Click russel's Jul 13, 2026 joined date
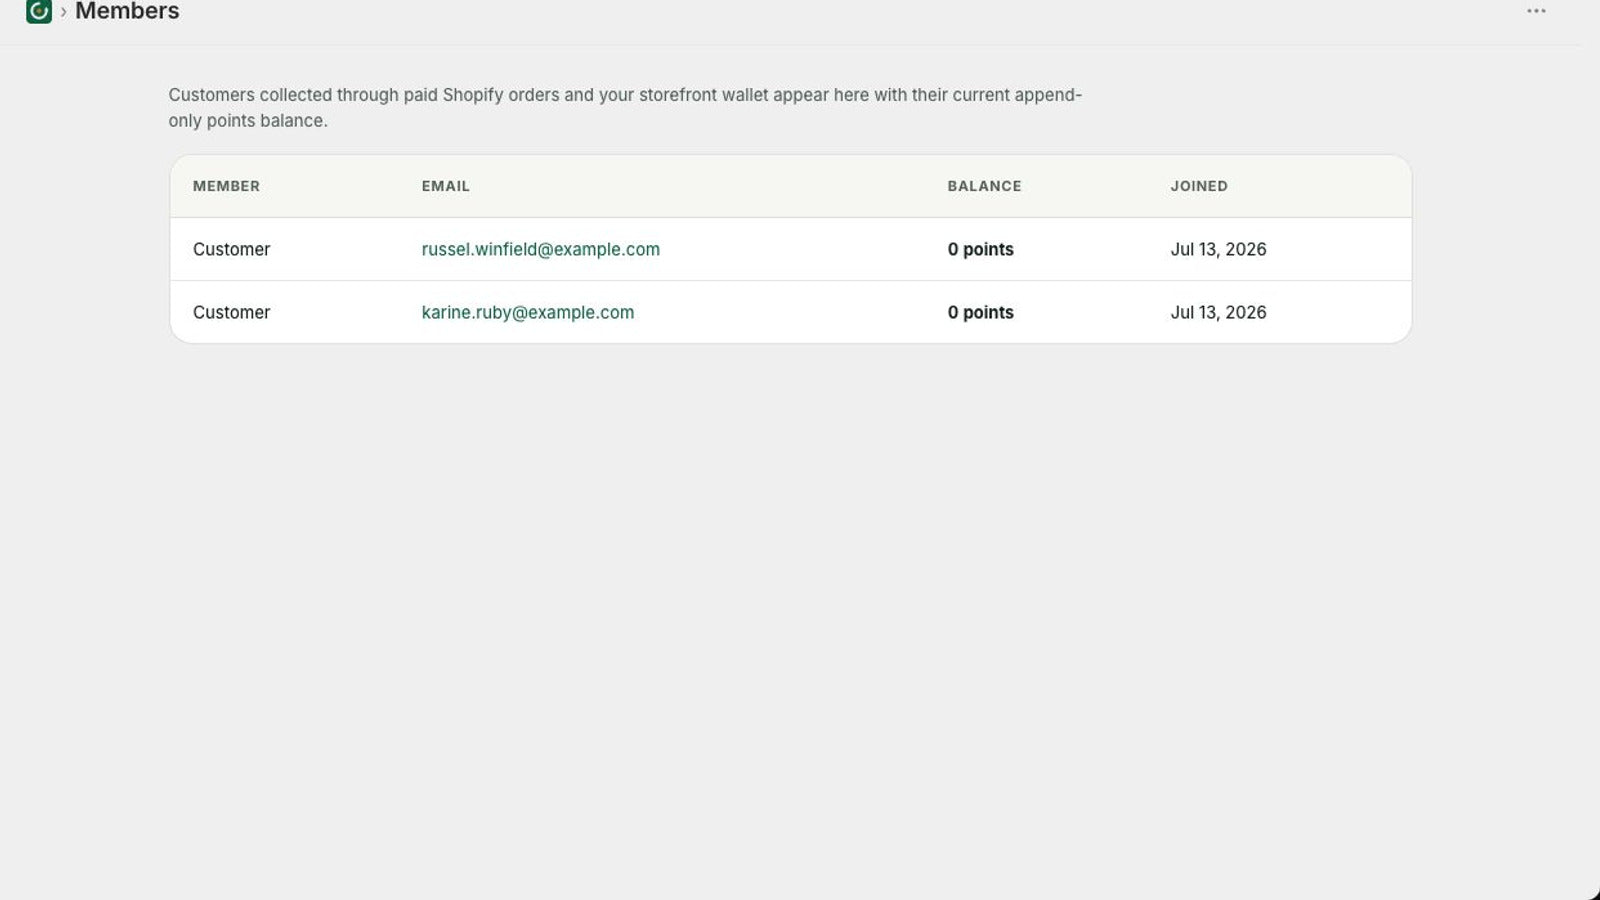 point(1218,249)
